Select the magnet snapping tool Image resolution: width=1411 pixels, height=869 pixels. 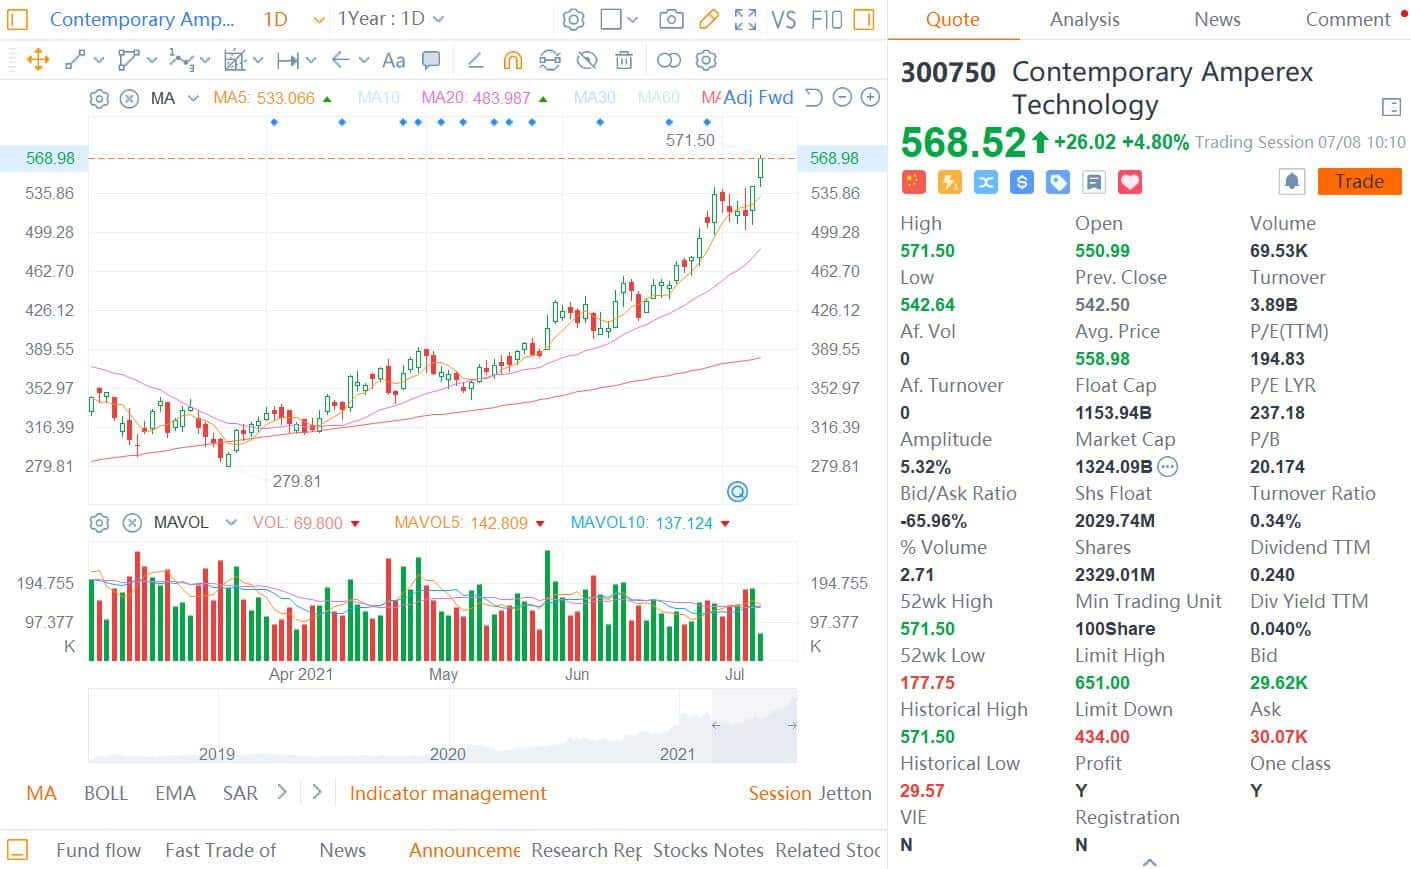[x=514, y=61]
